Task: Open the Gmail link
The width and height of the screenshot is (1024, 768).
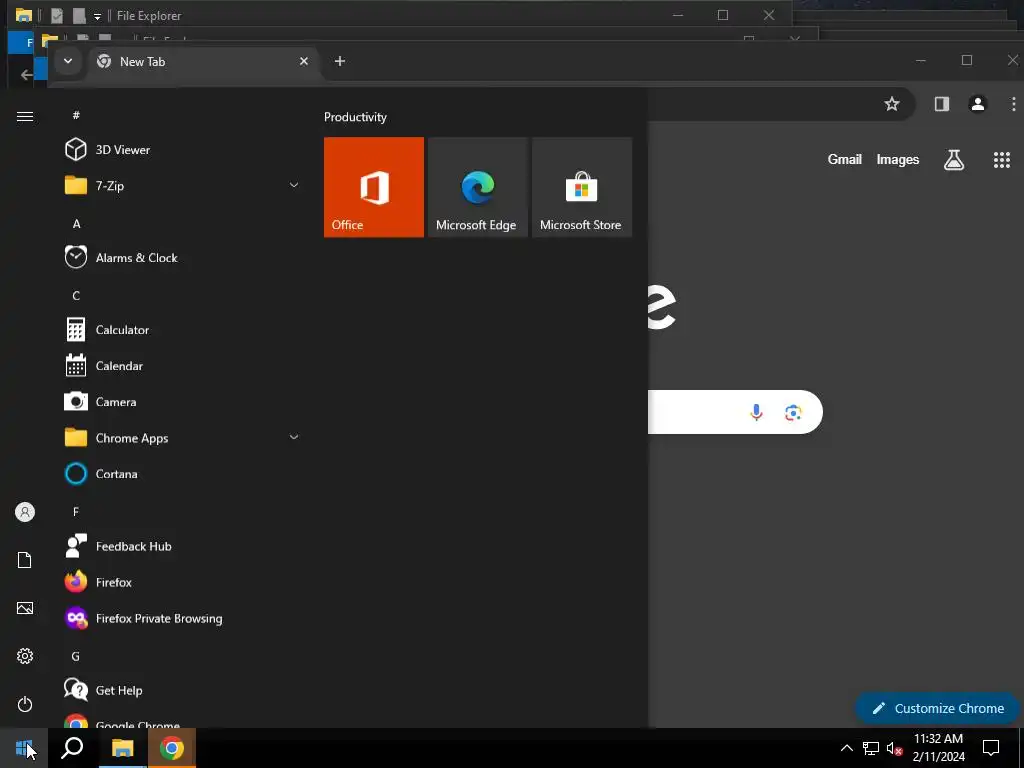Action: tap(844, 159)
